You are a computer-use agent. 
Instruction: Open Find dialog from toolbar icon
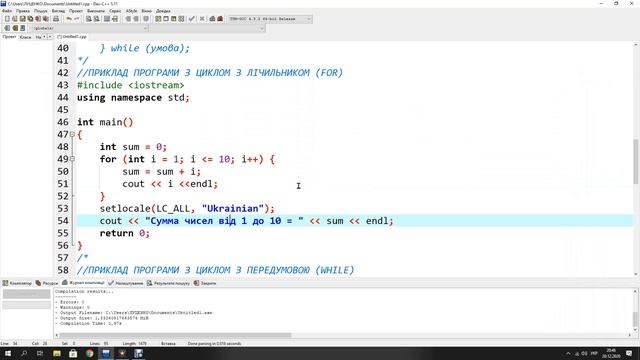(x=89, y=19)
